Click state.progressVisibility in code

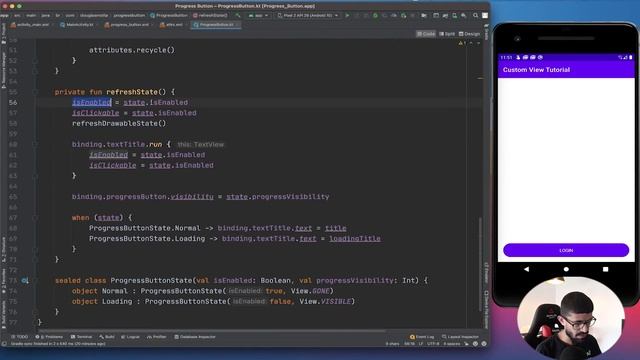coord(278,197)
